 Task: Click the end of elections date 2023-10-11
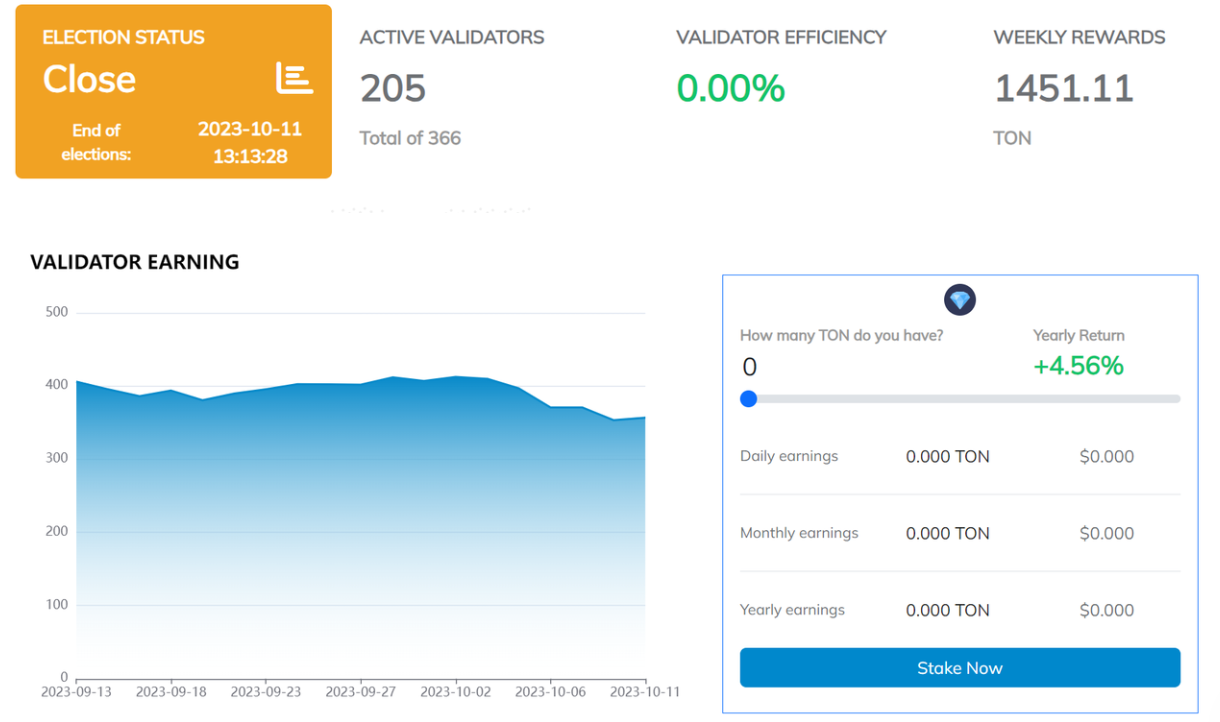pyautogui.click(x=250, y=129)
